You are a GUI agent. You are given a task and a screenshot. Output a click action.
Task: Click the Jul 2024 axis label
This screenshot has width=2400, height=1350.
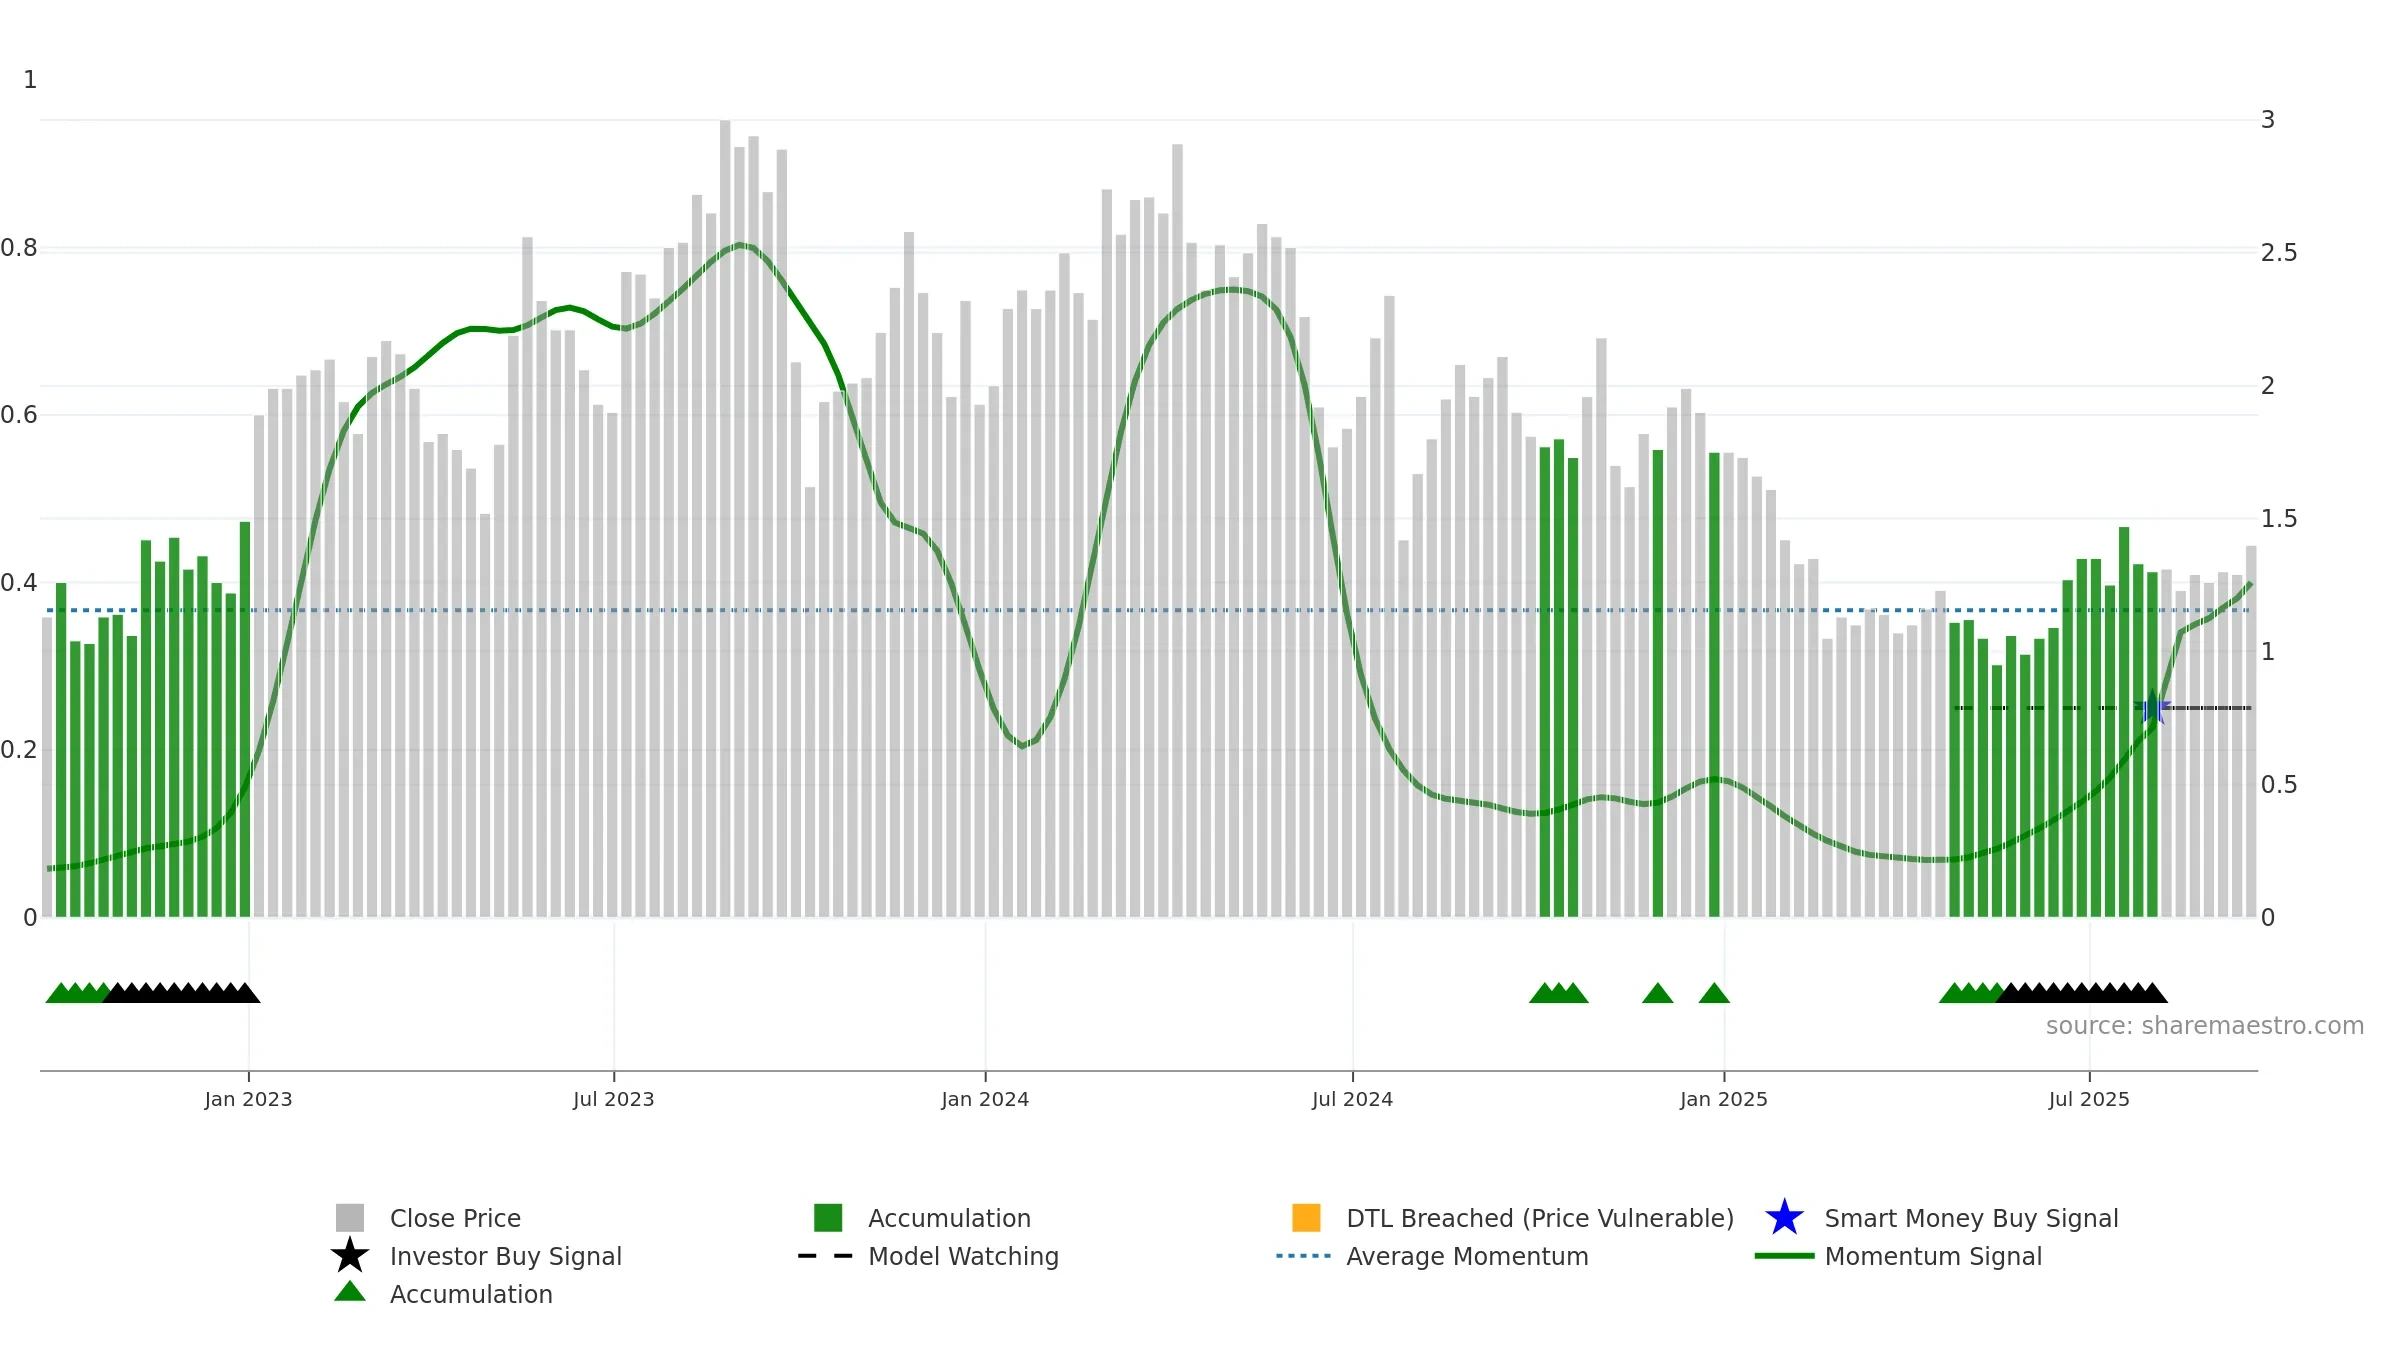coord(1352,1100)
